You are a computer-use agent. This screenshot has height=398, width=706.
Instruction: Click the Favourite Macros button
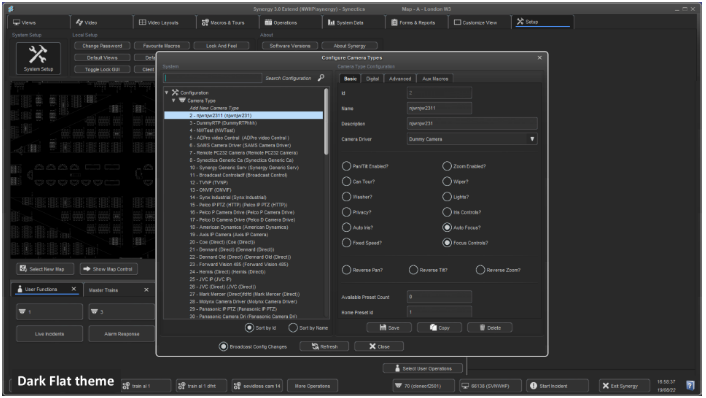point(161,46)
